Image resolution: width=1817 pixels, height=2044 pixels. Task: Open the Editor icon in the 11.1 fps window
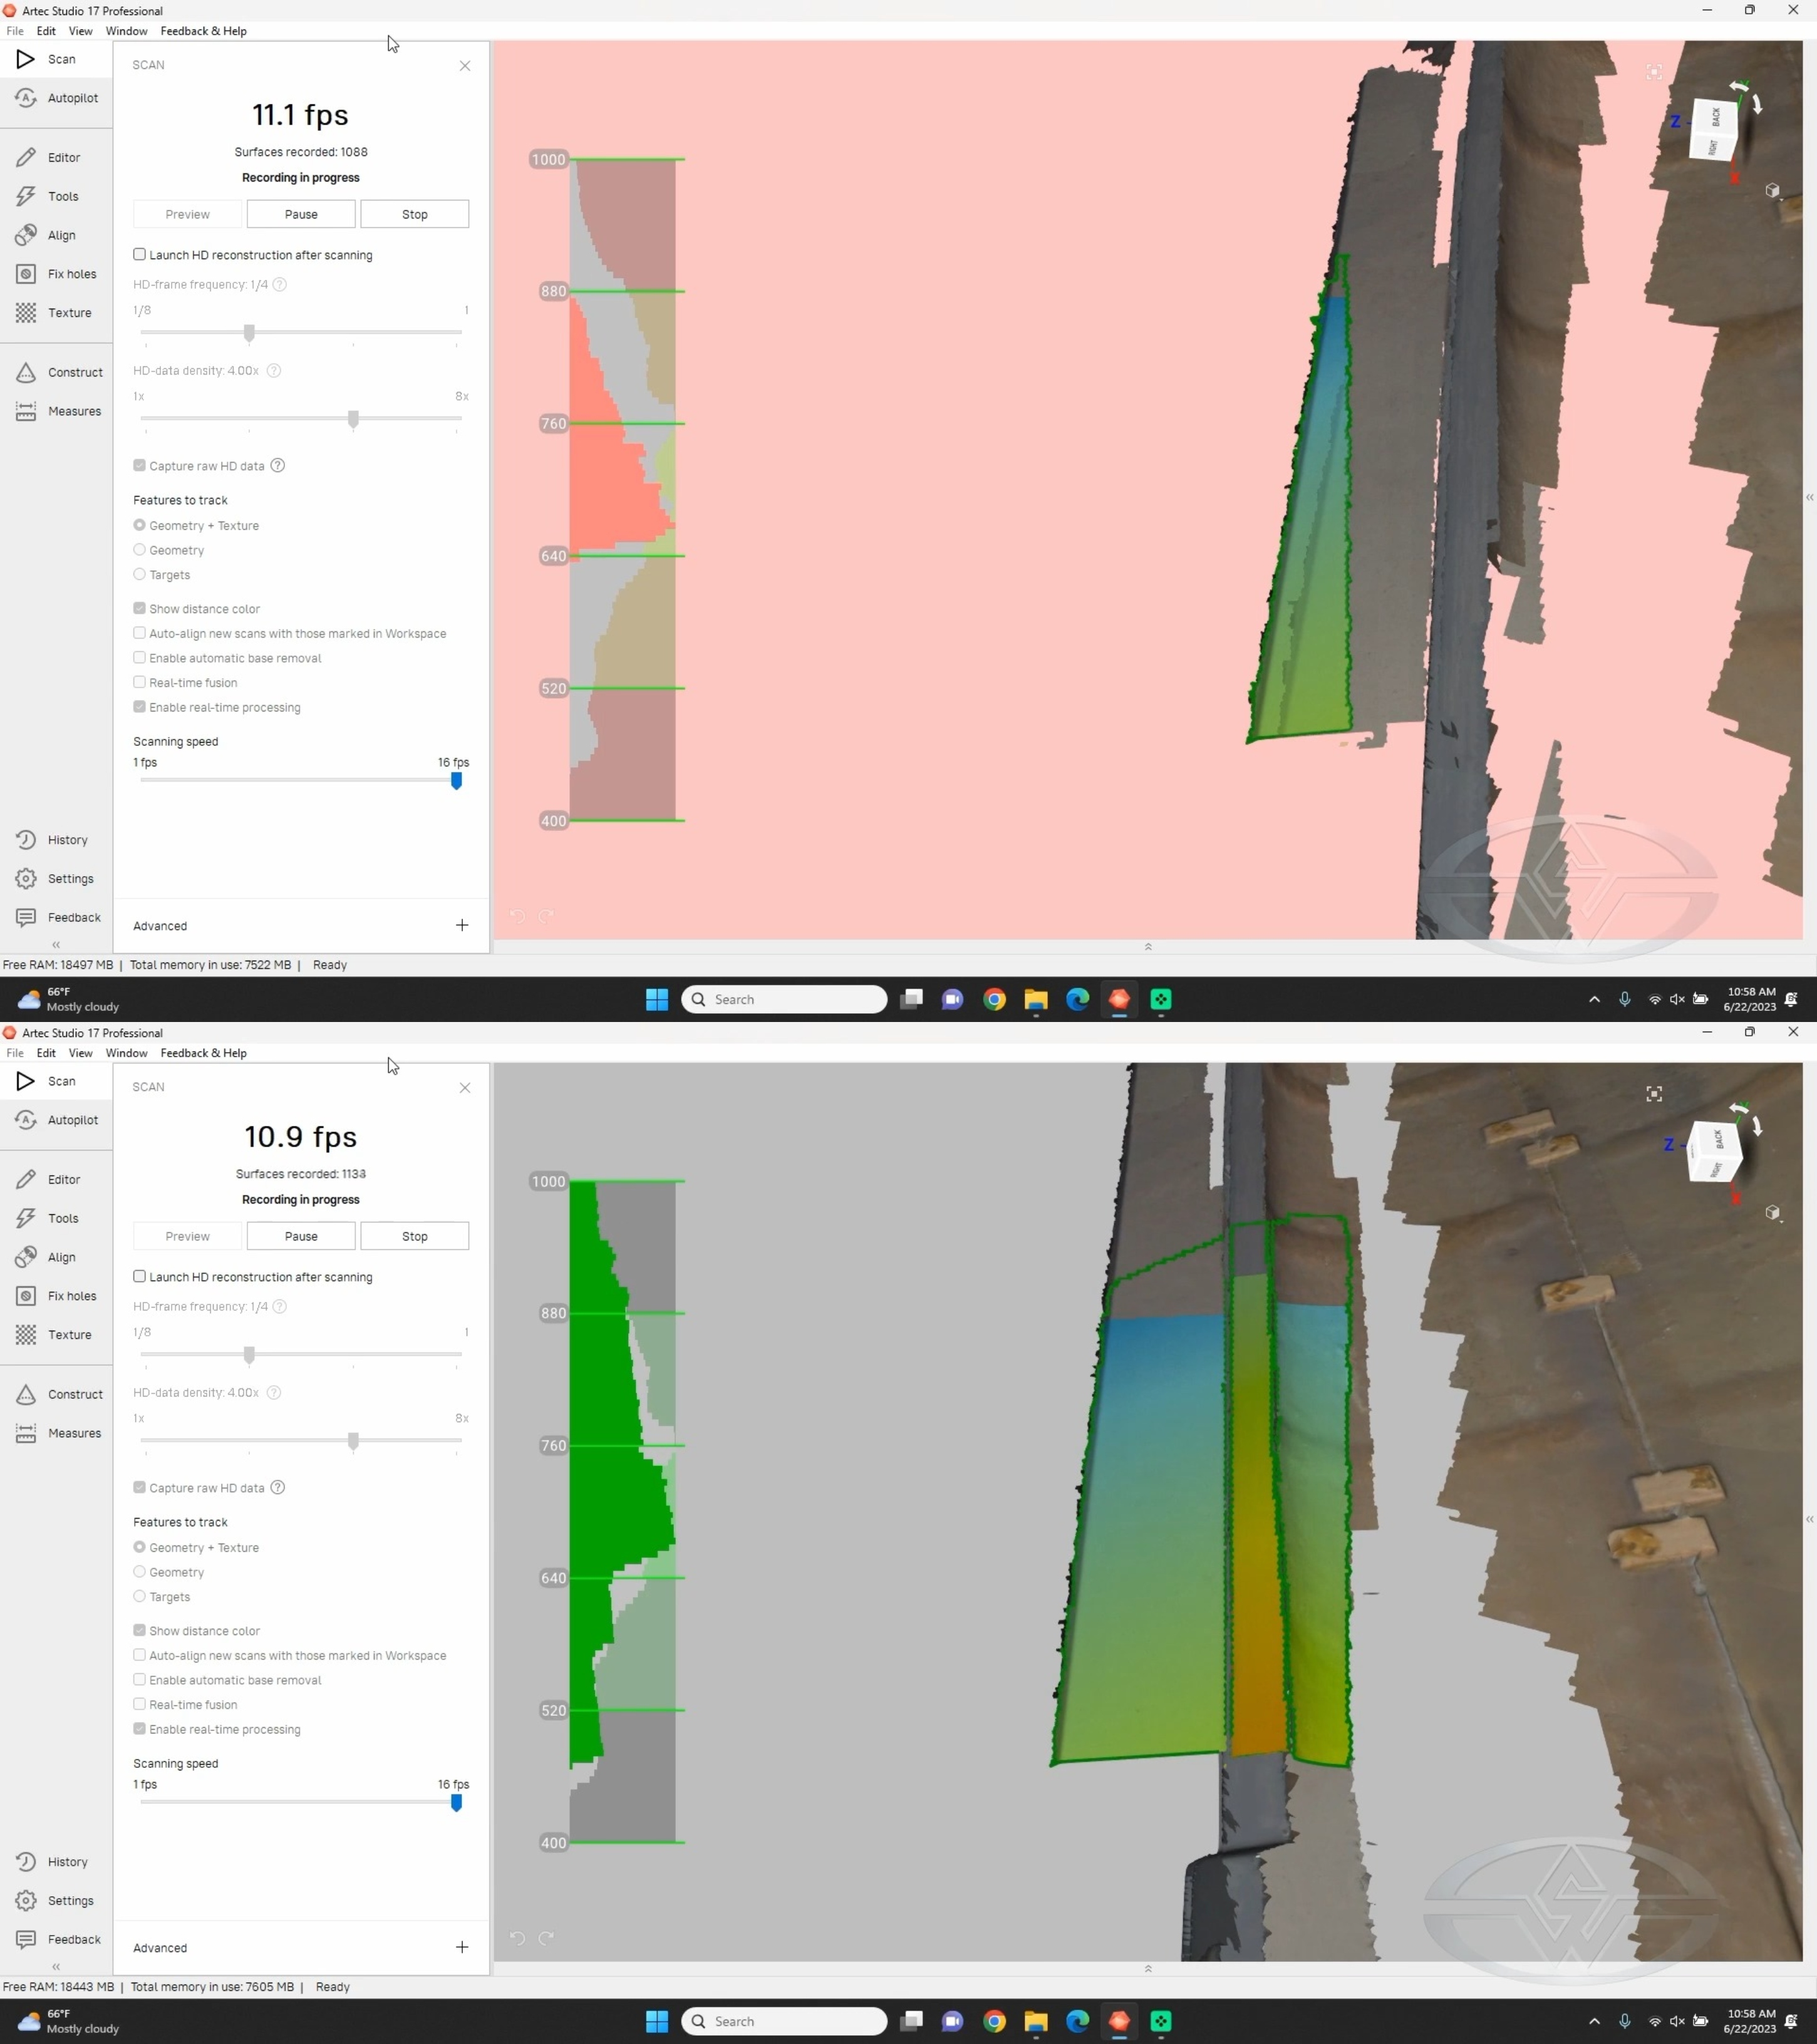coord(26,158)
